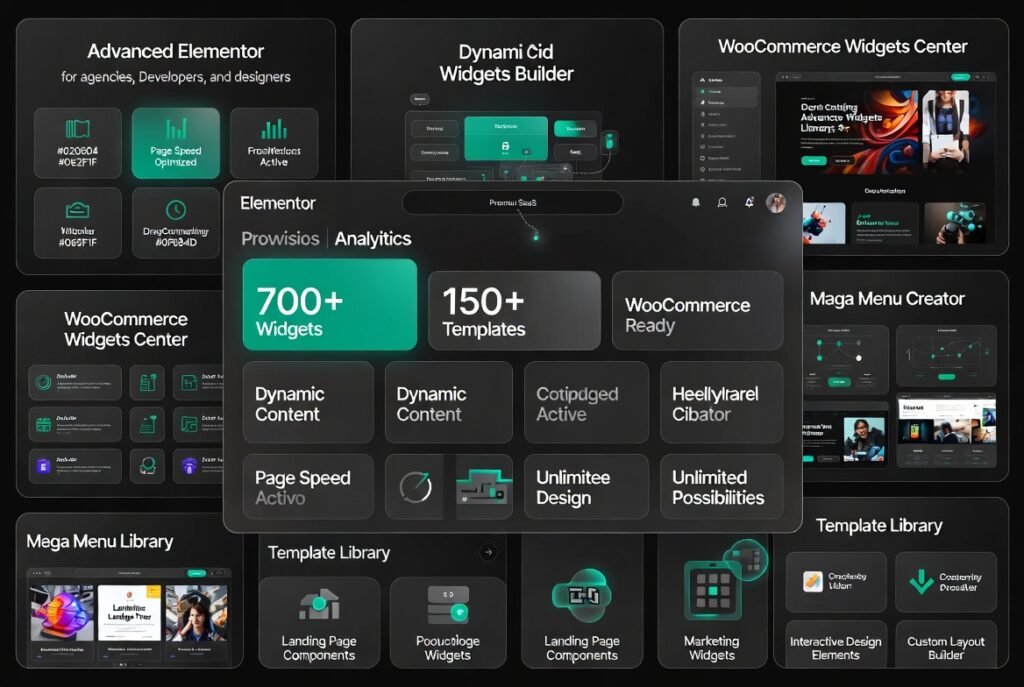Click green pill button in WooCommerce preview top bar
The height and width of the screenshot is (687, 1024).
click(960, 77)
